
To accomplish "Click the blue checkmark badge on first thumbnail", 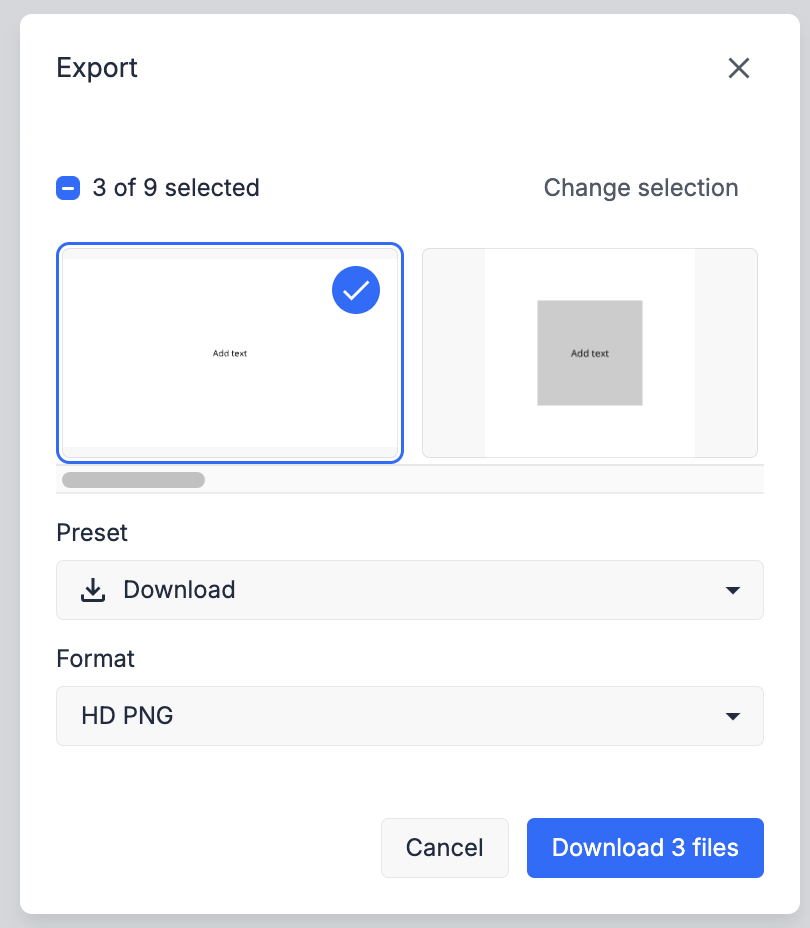I will point(356,290).
